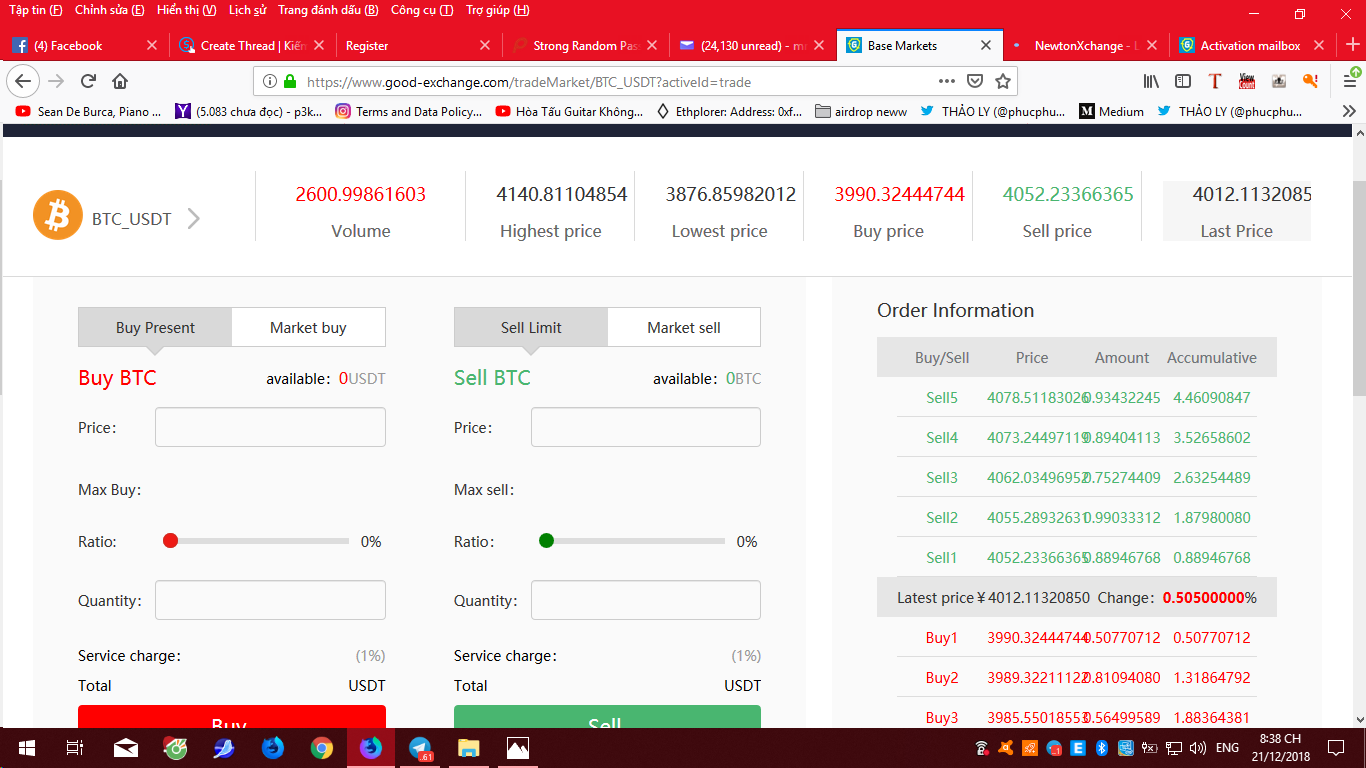Open the Photos app on the taskbar
The width and height of the screenshot is (1366, 768).
tap(517, 748)
